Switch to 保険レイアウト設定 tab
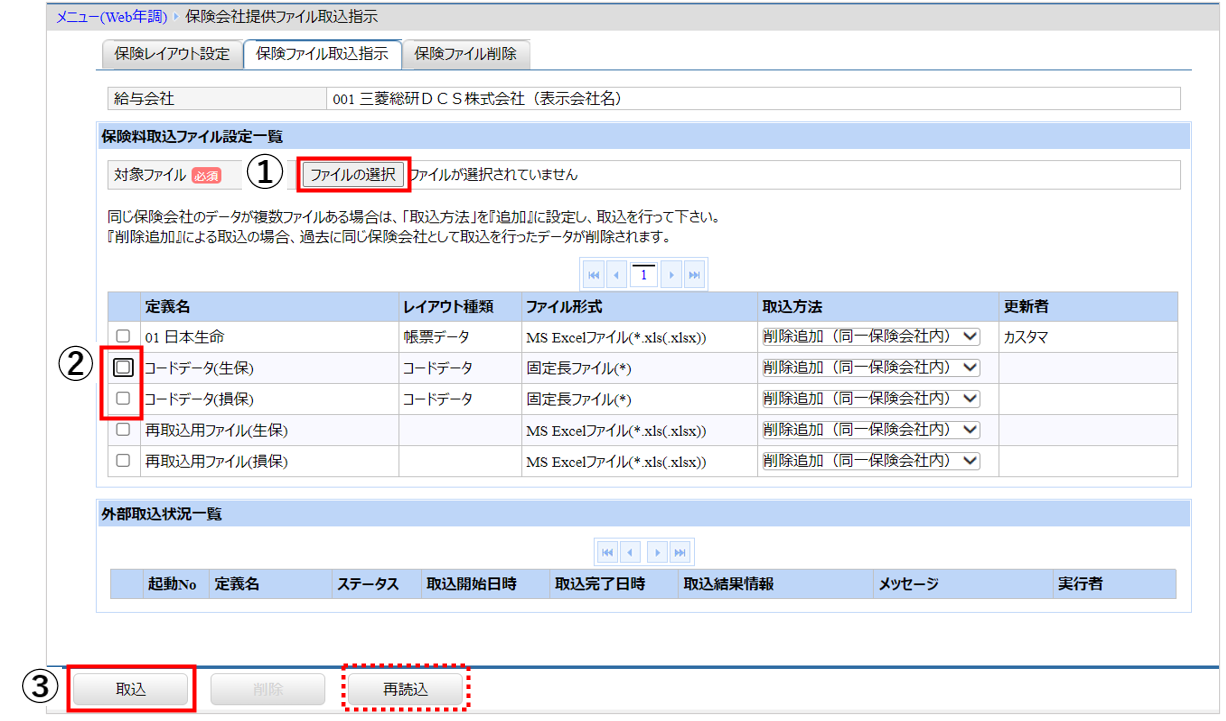This screenshot has height=721, width=1226. (x=172, y=54)
